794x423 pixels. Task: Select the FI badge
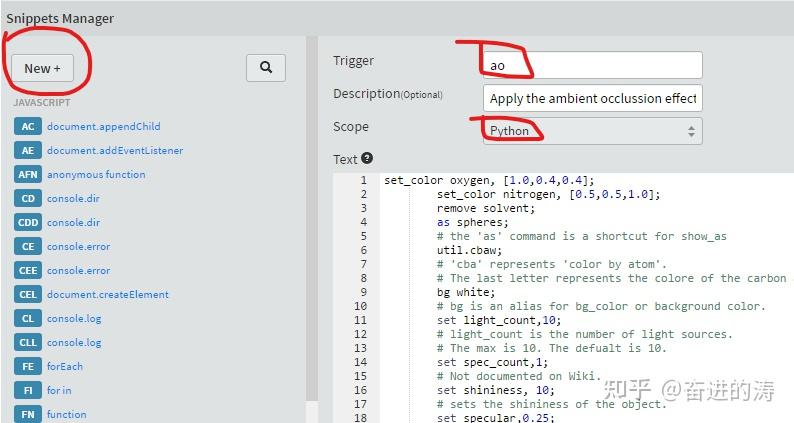(28, 391)
